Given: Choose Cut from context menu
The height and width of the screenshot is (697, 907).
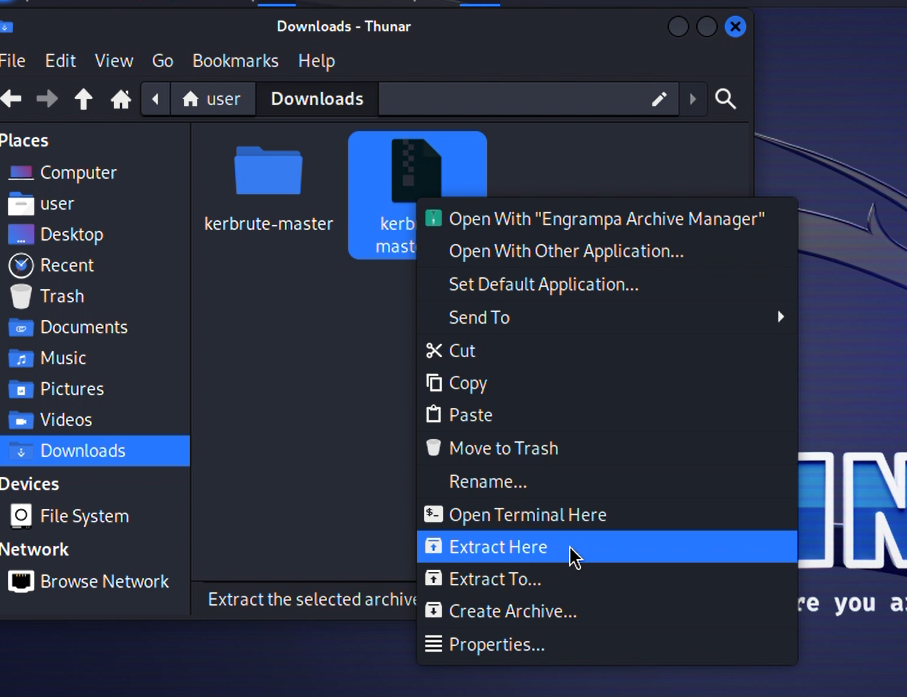Looking at the screenshot, I should (x=607, y=351).
